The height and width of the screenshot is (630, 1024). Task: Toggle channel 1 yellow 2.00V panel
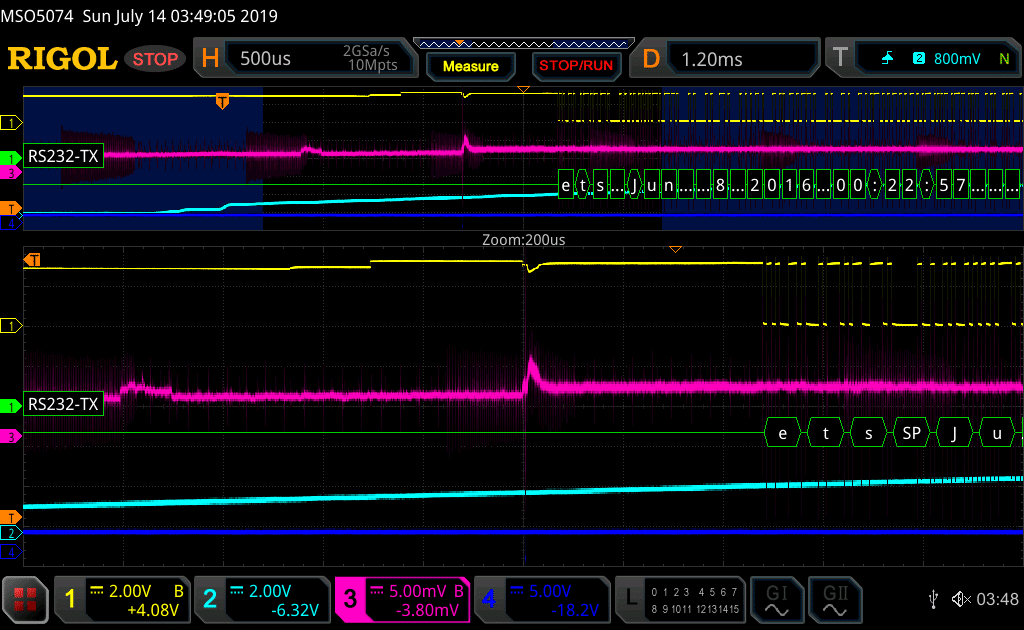(x=120, y=599)
